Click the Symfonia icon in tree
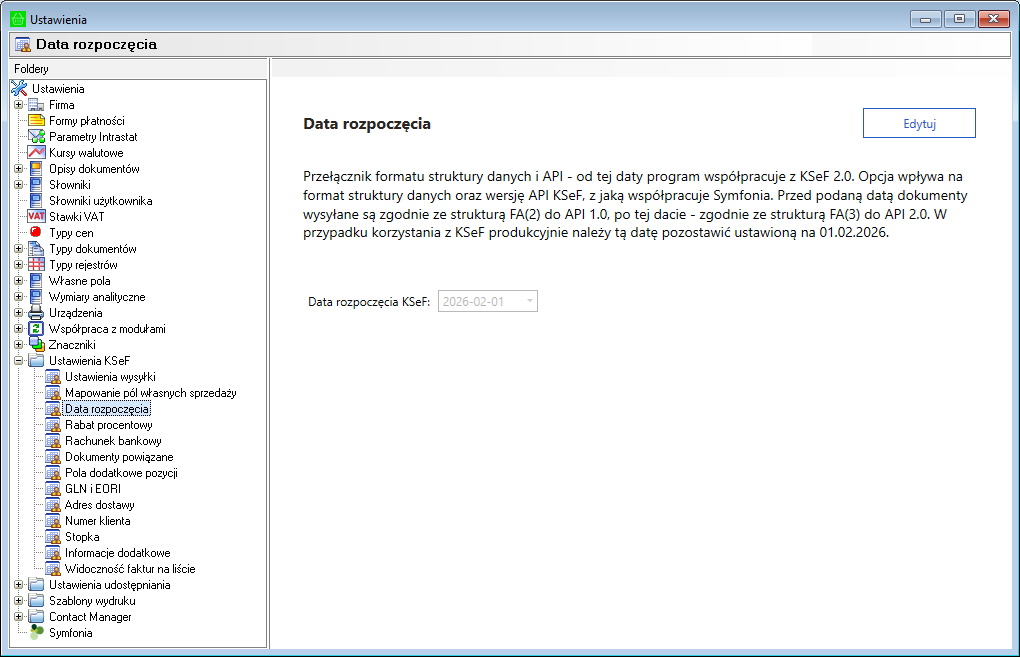This screenshot has height=657, width=1020. click(x=36, y=633)
